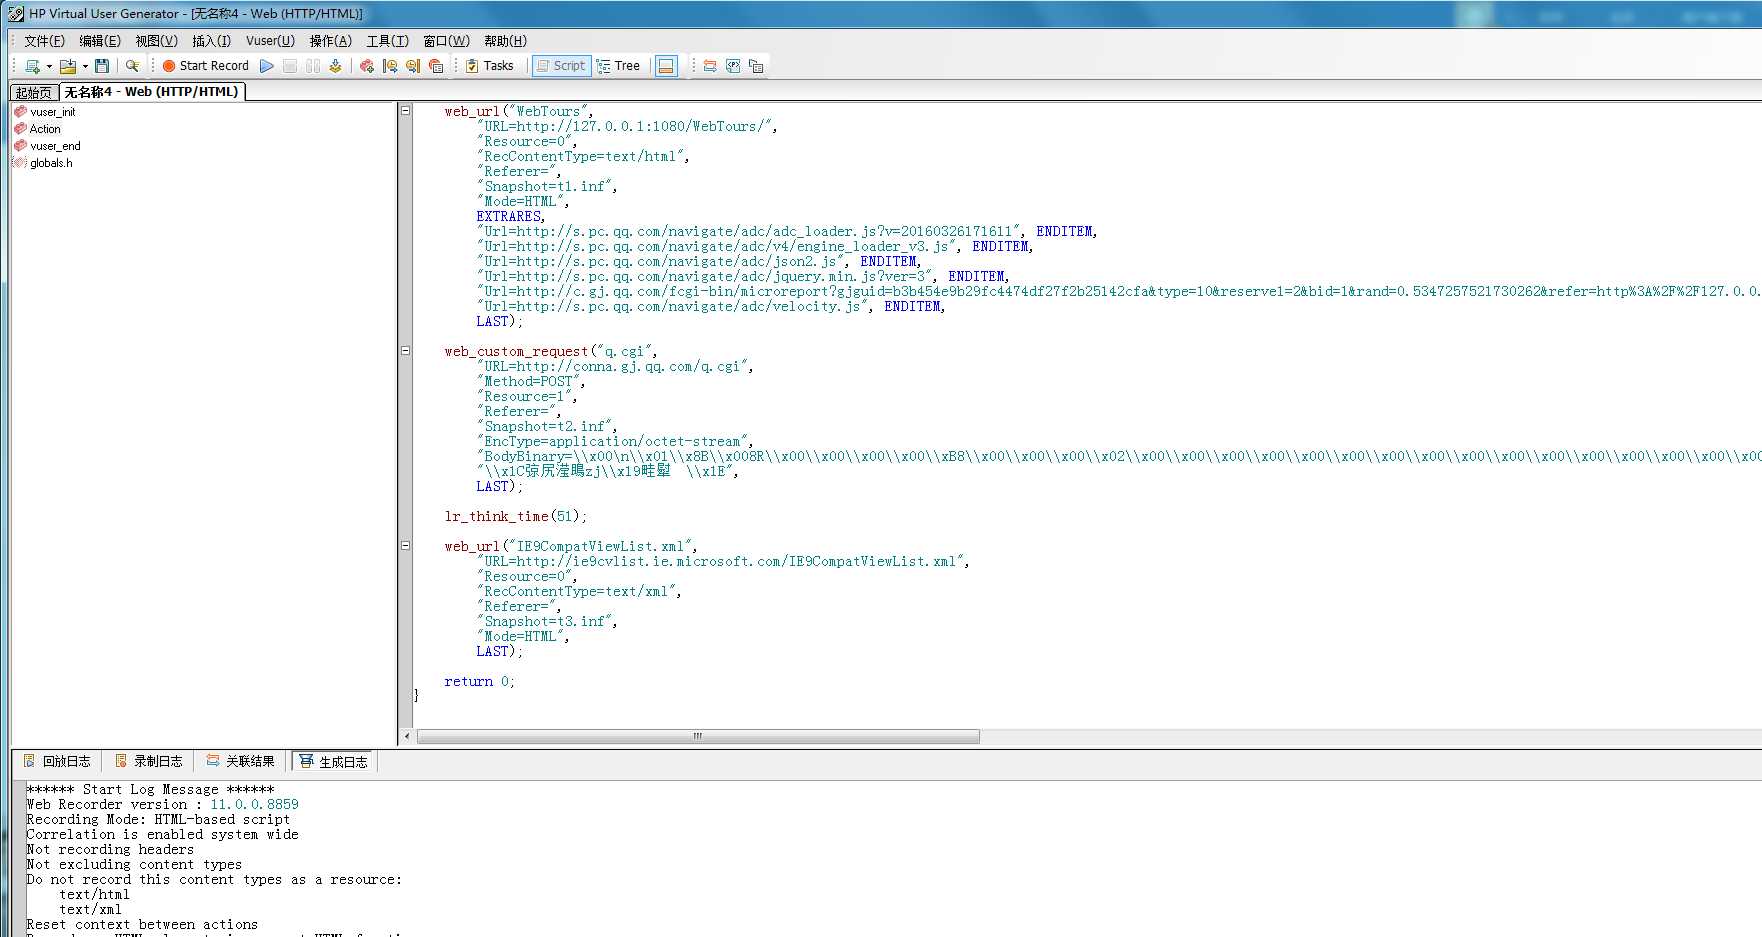The image size is (1762, 937).
Task: Open the 工具(T) menu
Action: (387, 41)
